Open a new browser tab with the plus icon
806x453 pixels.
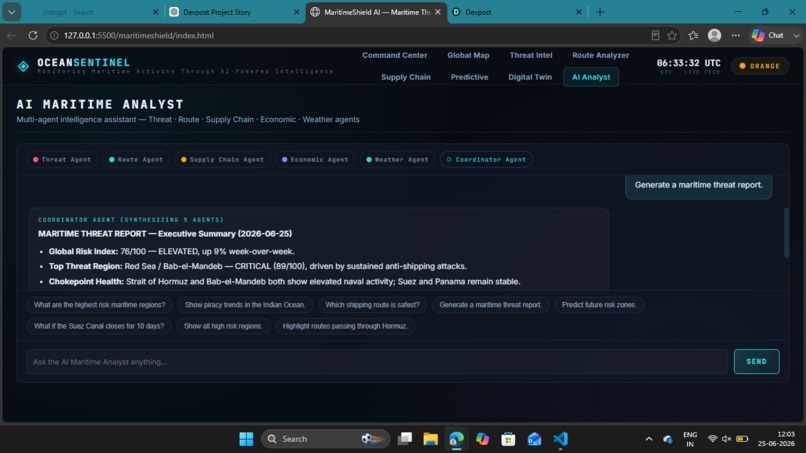tap(600, 12)
